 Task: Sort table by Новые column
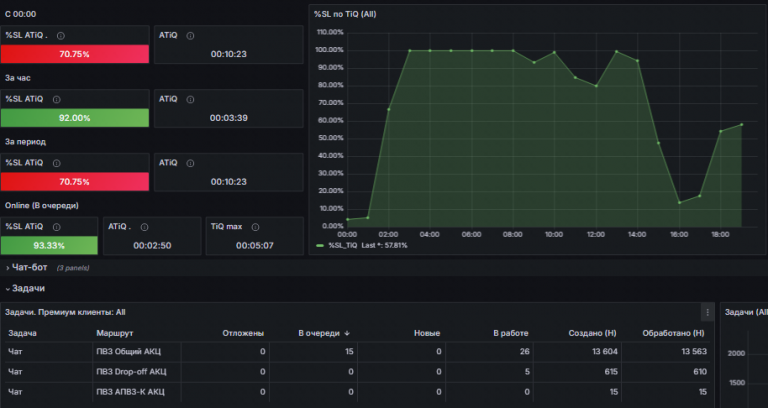coord(427,333)
